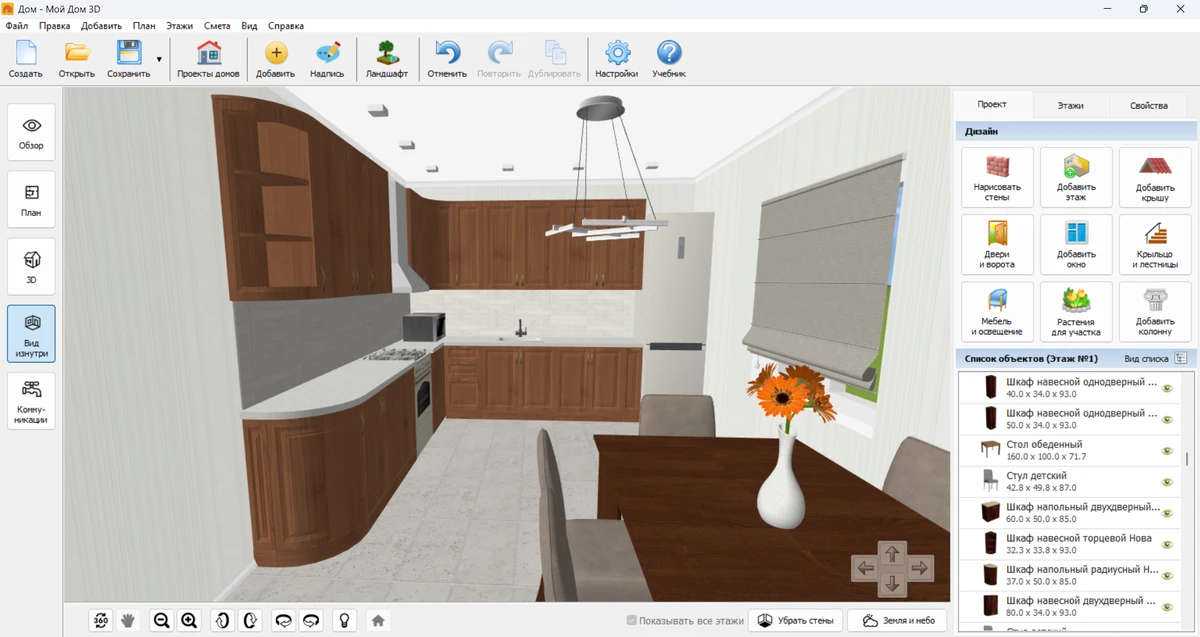Open Мебель и освещение furniture catalog
Screen dimensions: 1200x637
(997, 311)
